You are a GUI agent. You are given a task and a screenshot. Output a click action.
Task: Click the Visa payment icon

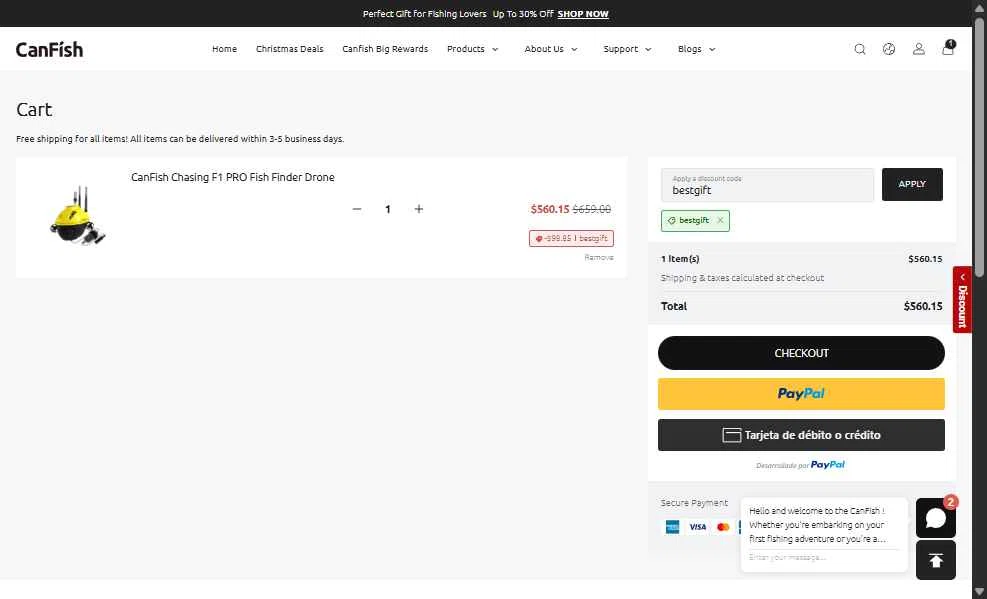tap(697, 527)
